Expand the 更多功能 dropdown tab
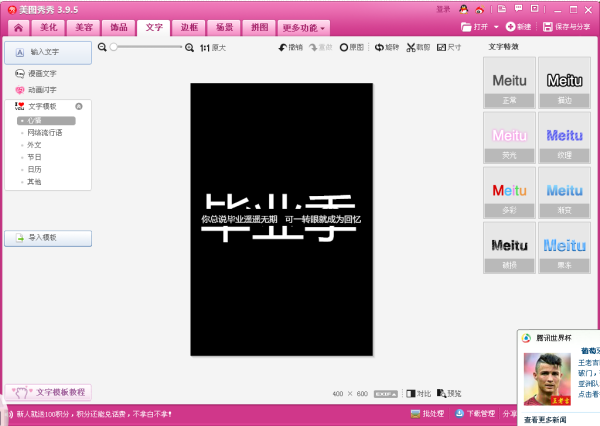Image resolution: width=600 pixels, height=426 pixels. tap(303, 28)
